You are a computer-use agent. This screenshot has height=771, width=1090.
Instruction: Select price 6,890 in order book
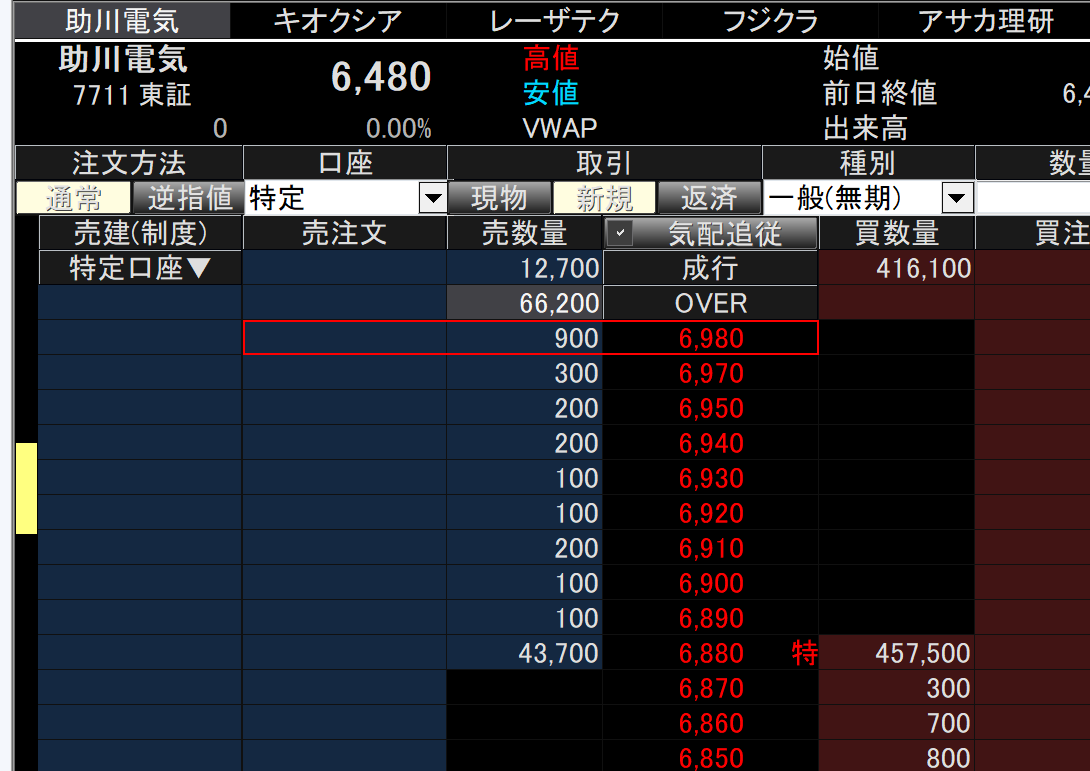(711, 618)
